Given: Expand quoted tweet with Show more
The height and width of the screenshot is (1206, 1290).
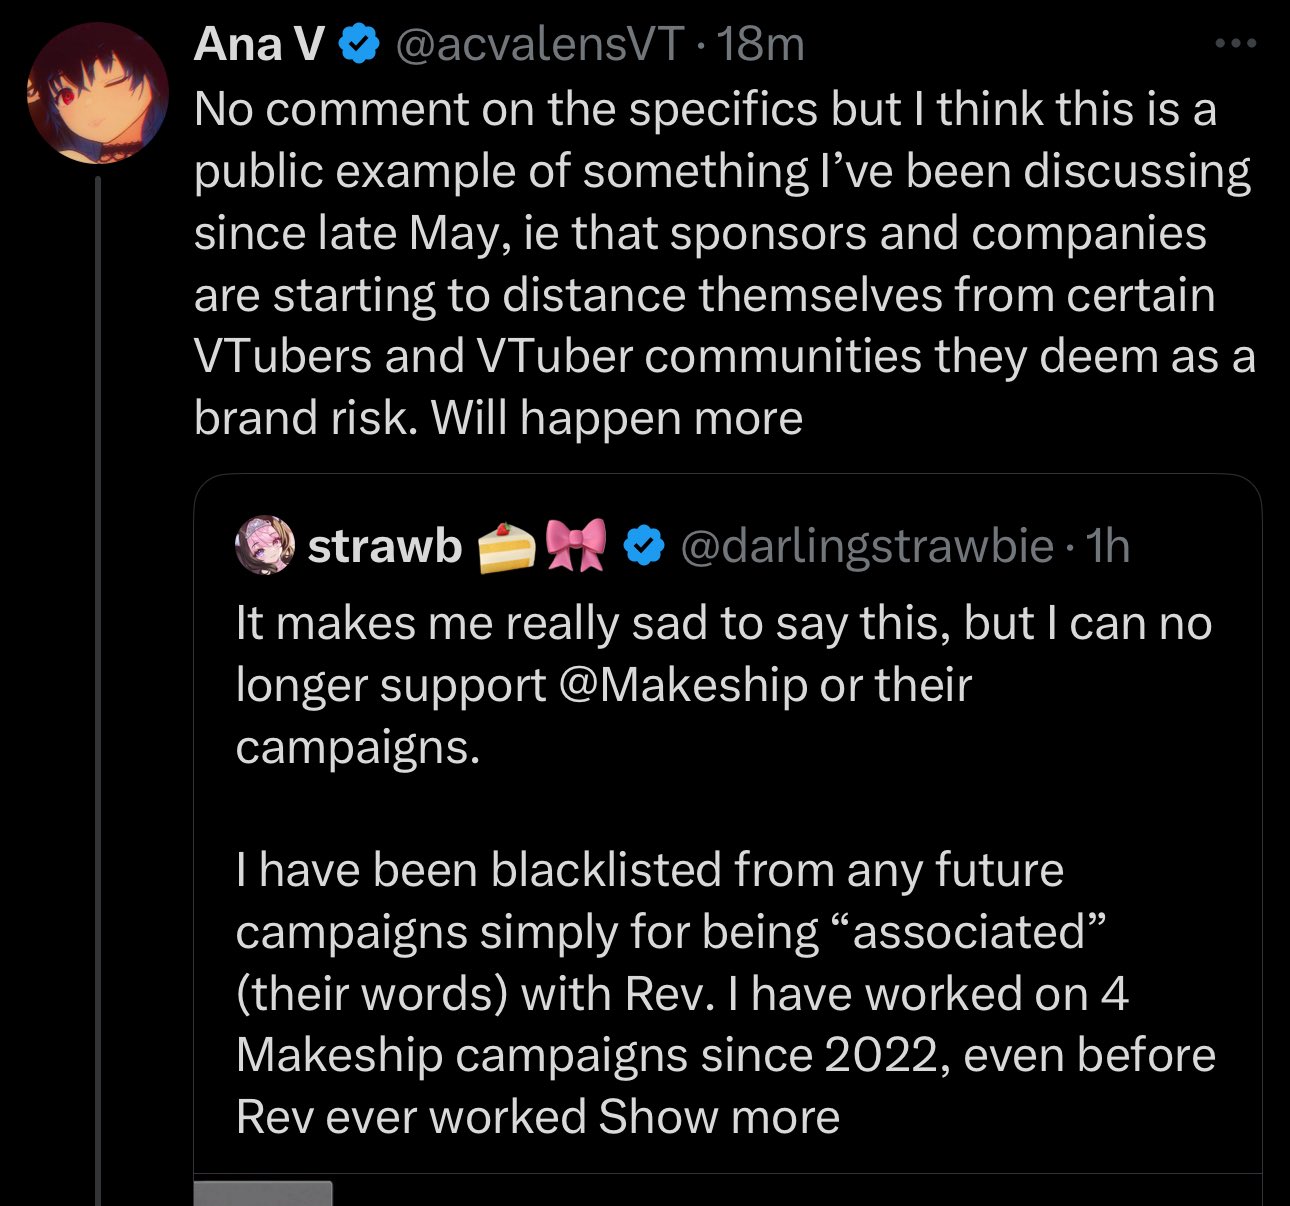Looking at the screenshot, I should [719, 1117].
